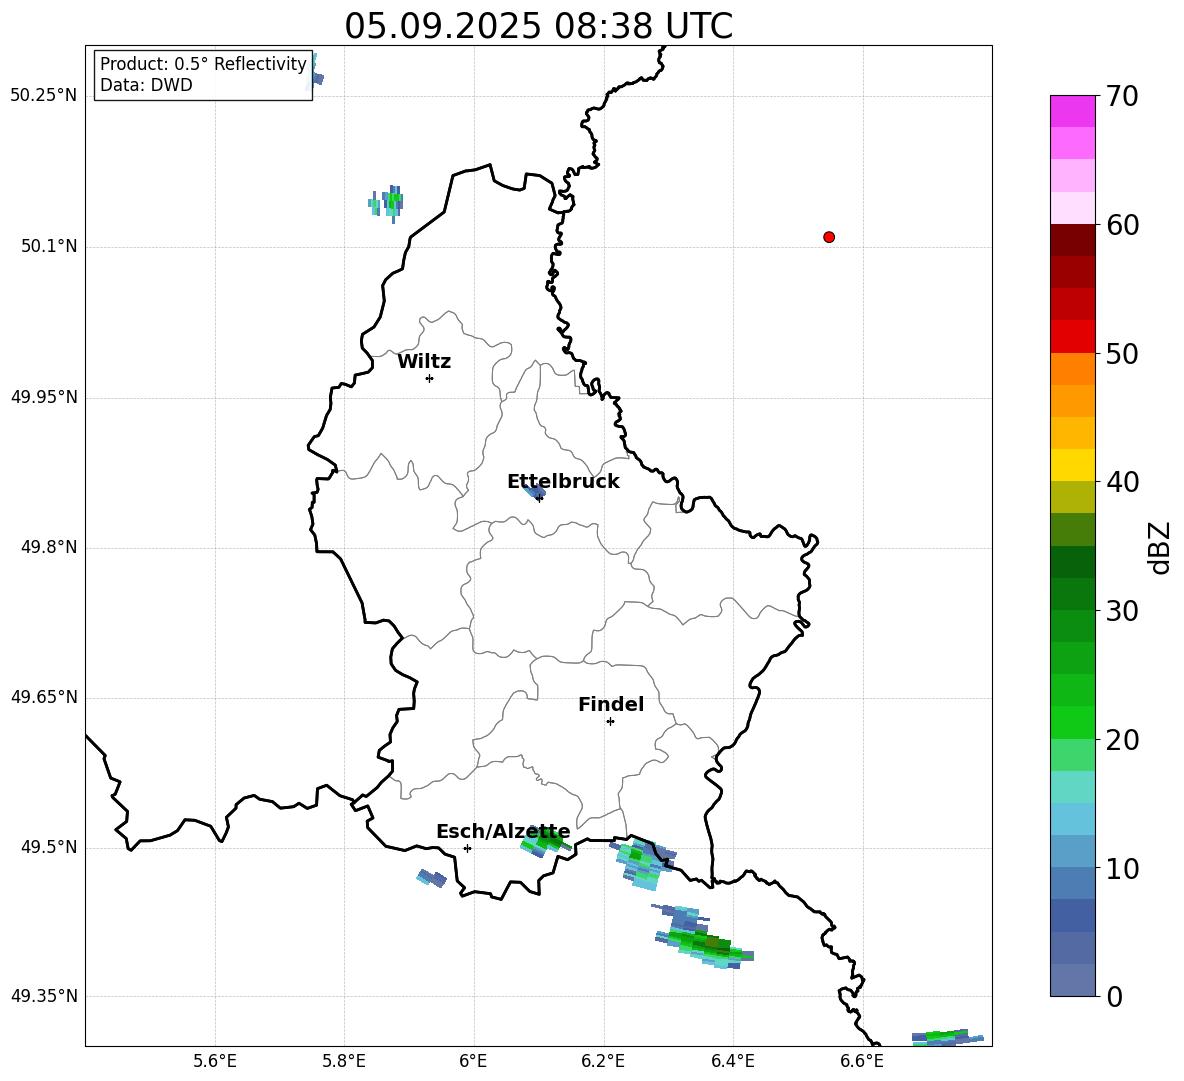Click the Ettelbruck station cross marker
The image size is (1184, 1081).
(x=539, y=498)
